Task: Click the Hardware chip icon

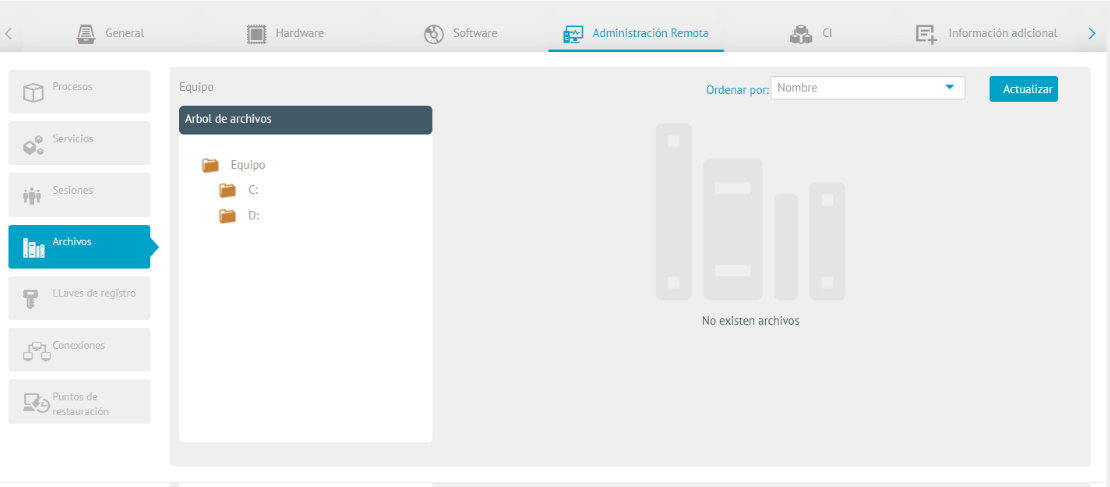Action: (256, 34)
